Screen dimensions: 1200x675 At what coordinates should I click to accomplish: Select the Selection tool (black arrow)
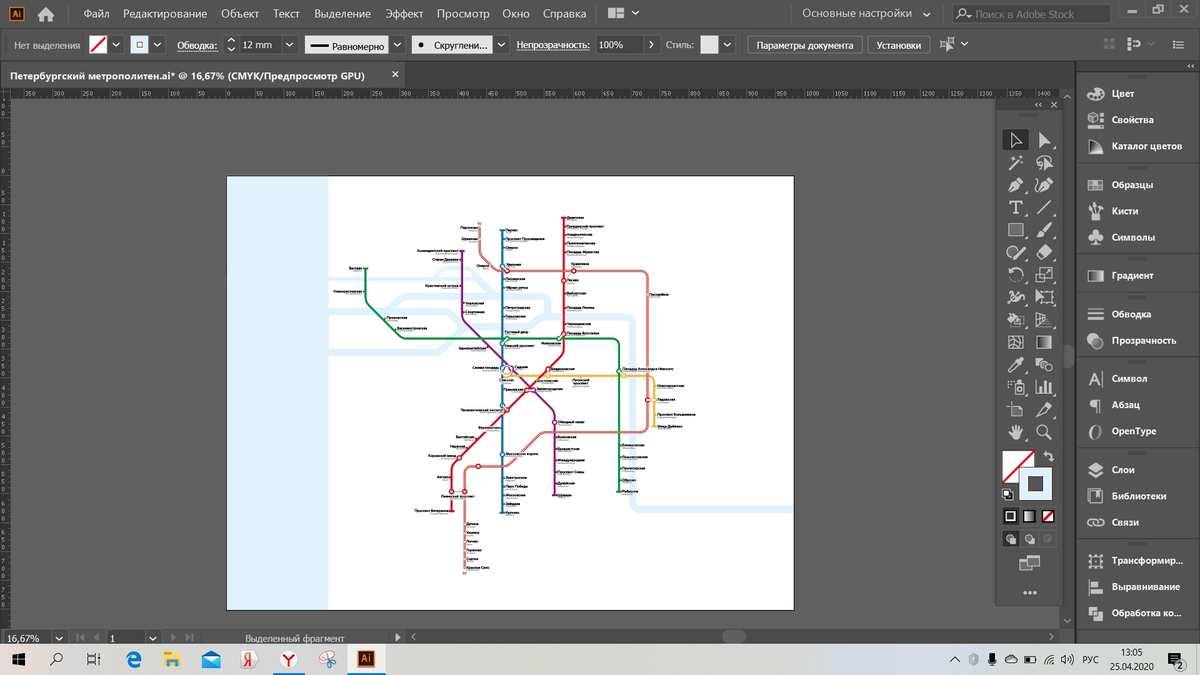[1016, 140]
